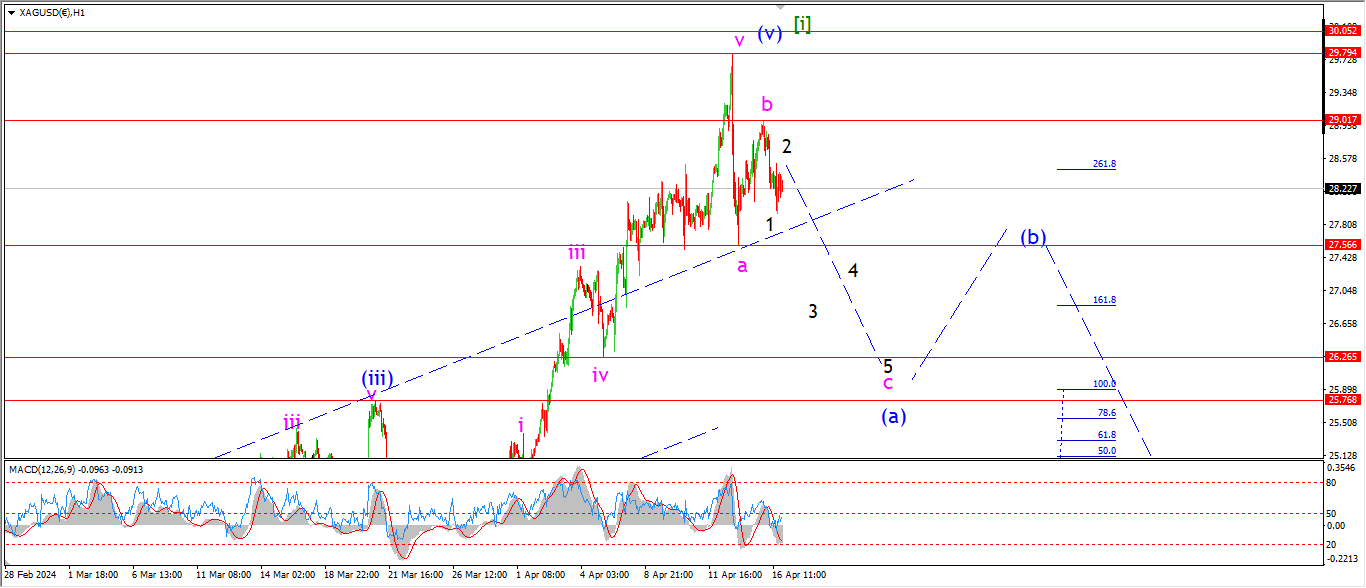This screenshot has width=1366, height=588.
Task: Click the 28 Feb 2024 date label
Action: [31, 575]
